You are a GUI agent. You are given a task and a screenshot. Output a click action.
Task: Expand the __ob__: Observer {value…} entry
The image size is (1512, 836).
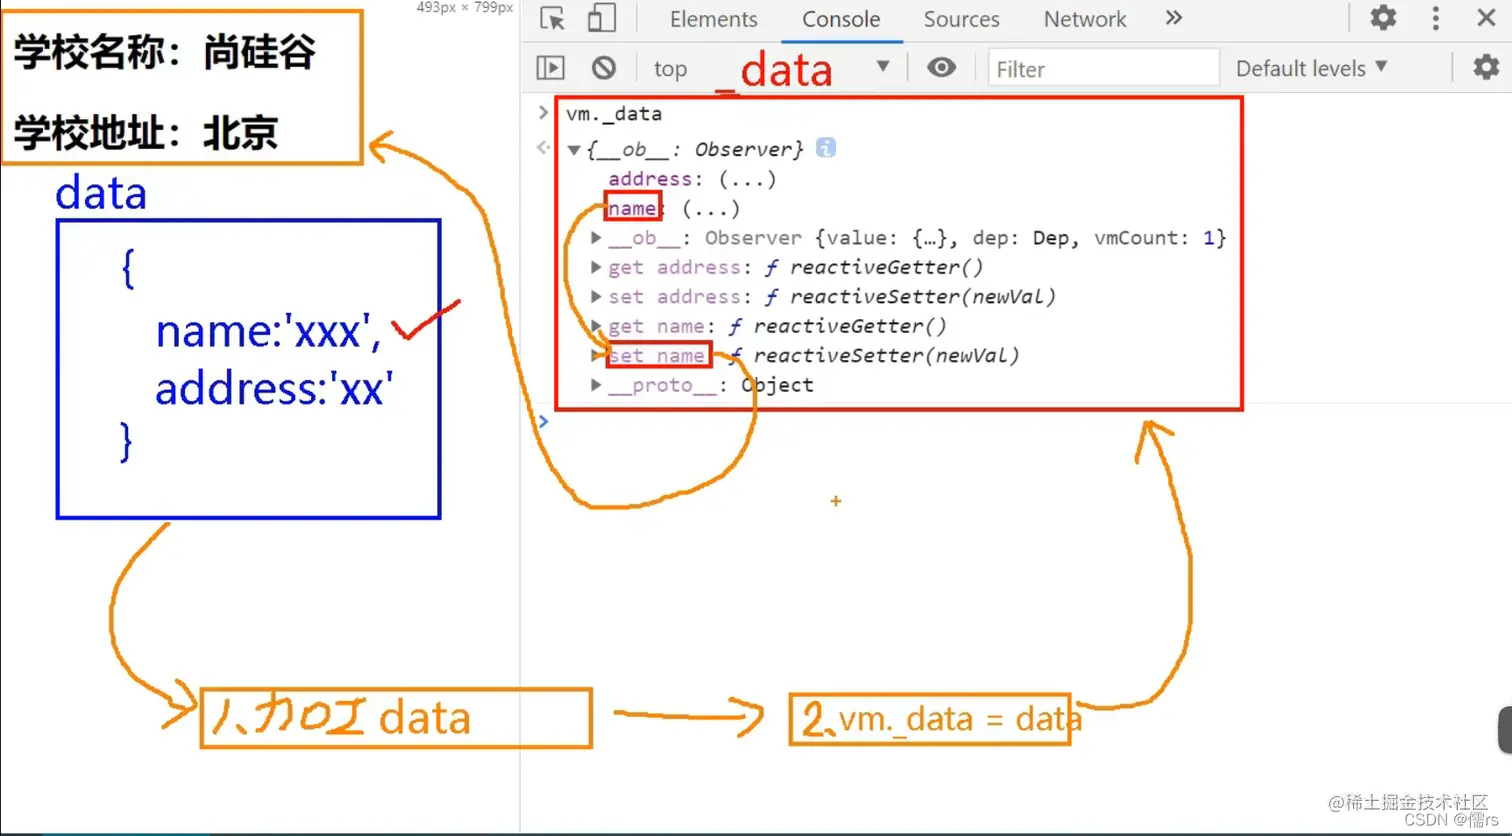[596, 238]
